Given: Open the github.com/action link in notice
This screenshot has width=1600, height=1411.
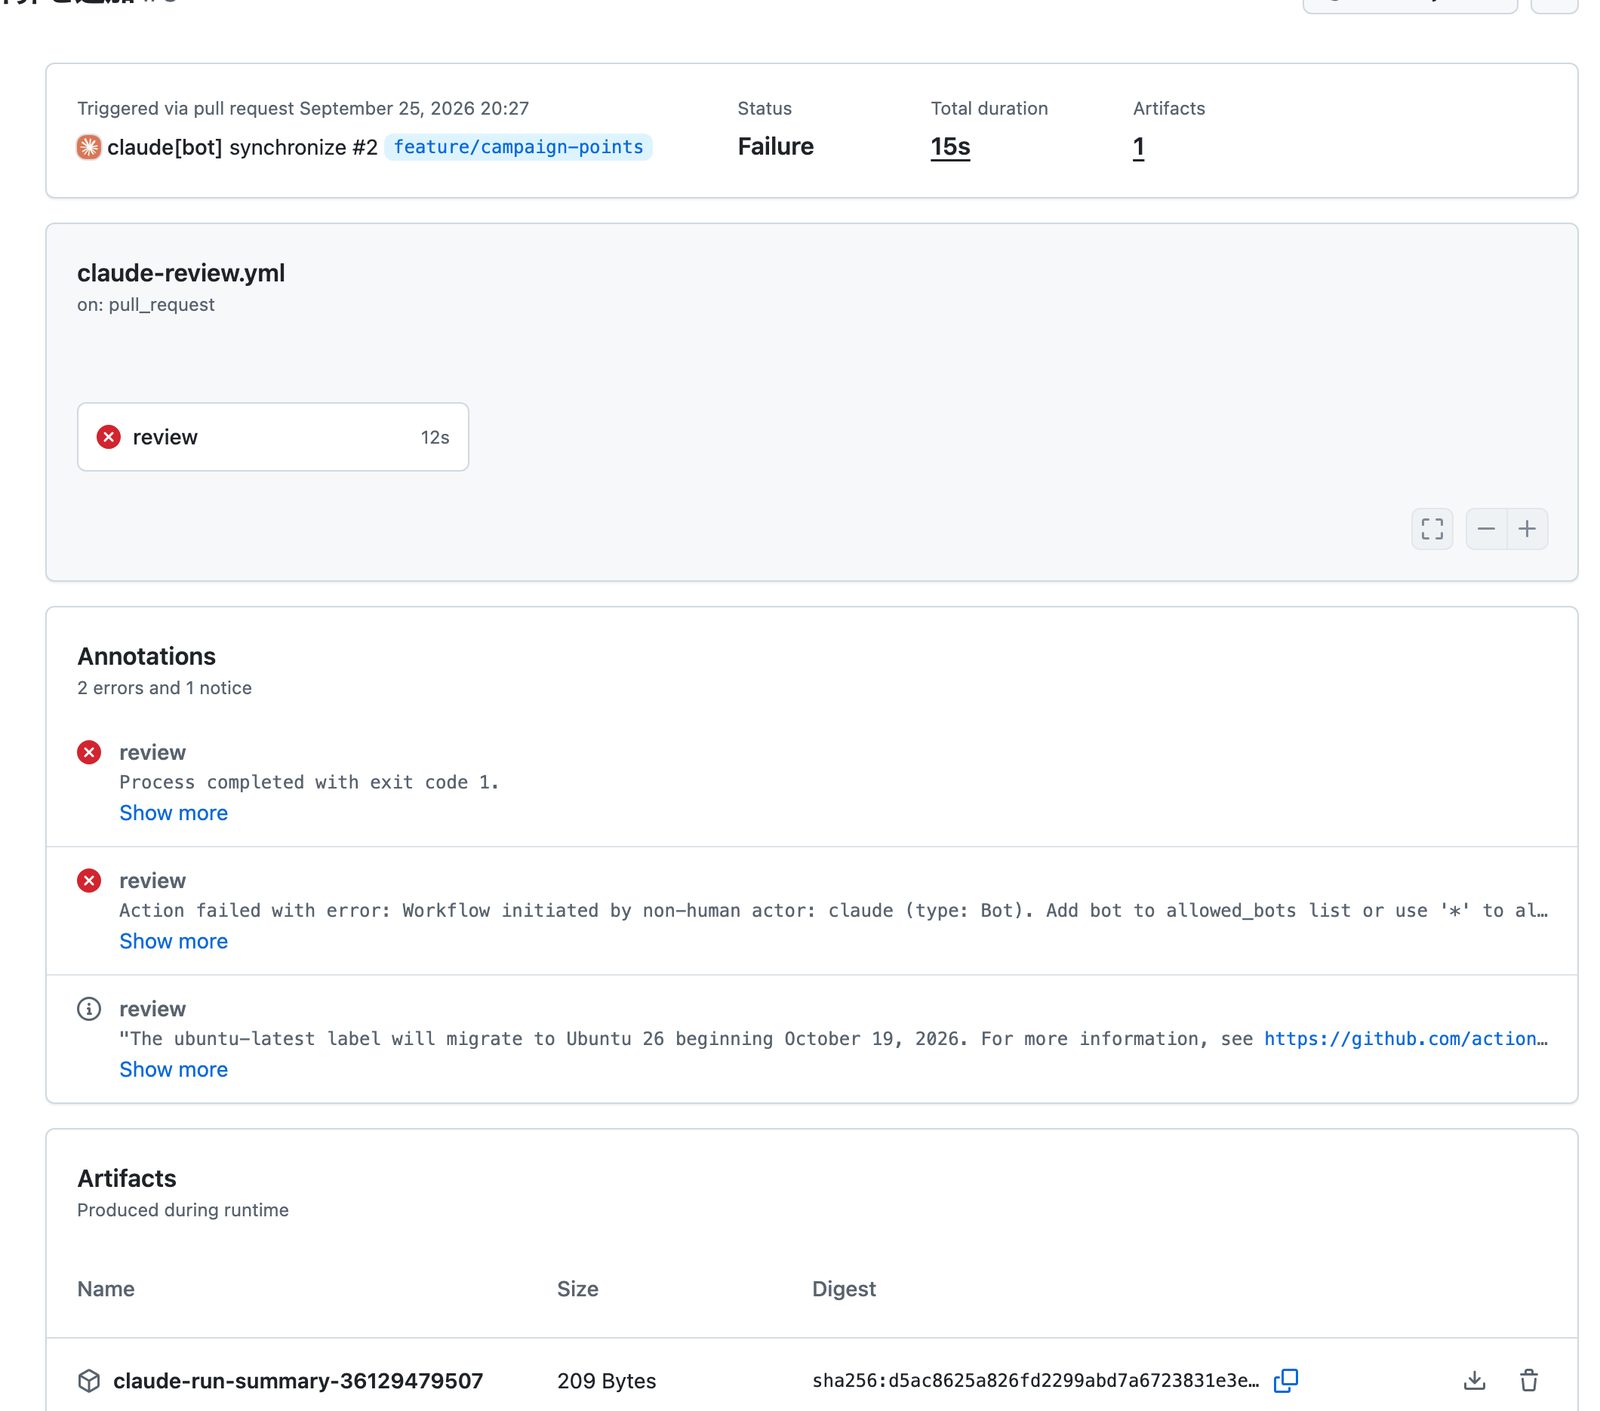Looking at the screenshot, I should [1405, 1038].
